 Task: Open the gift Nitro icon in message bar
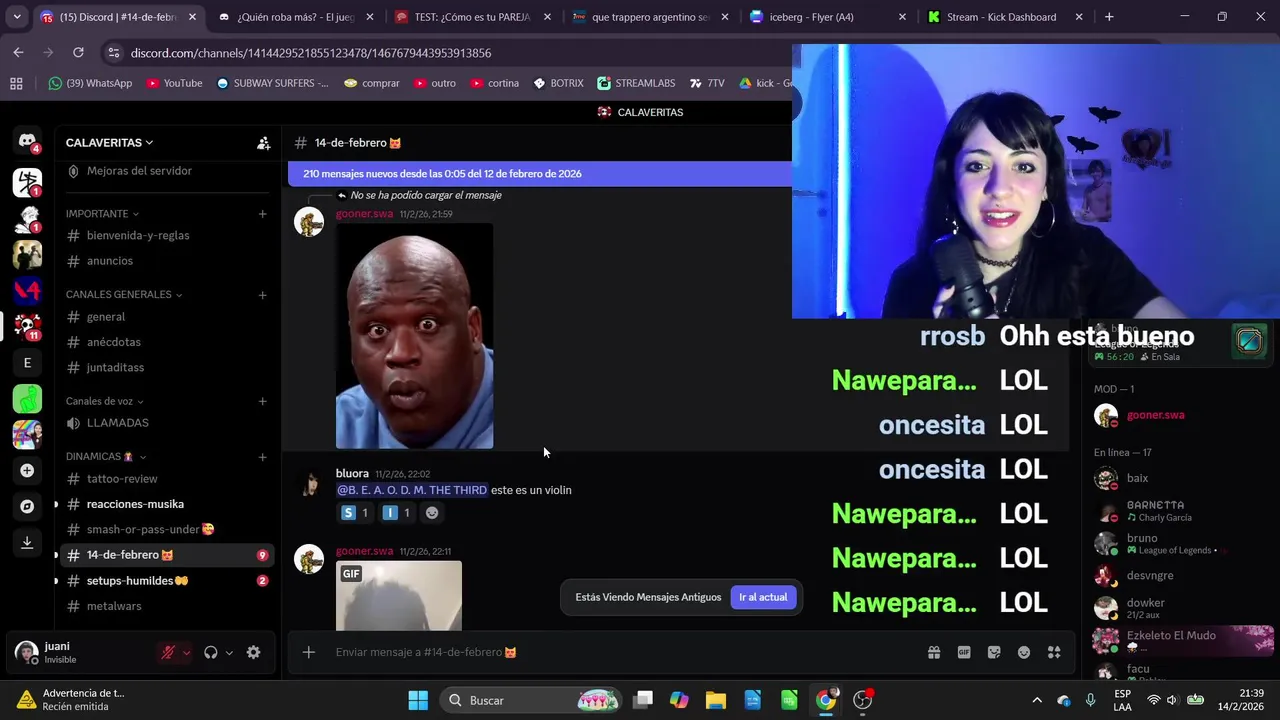coord(934,652)
